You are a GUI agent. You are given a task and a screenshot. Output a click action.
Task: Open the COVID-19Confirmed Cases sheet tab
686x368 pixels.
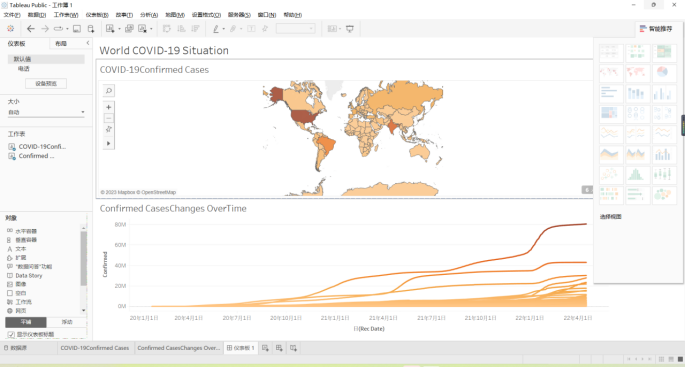(94, 348)
